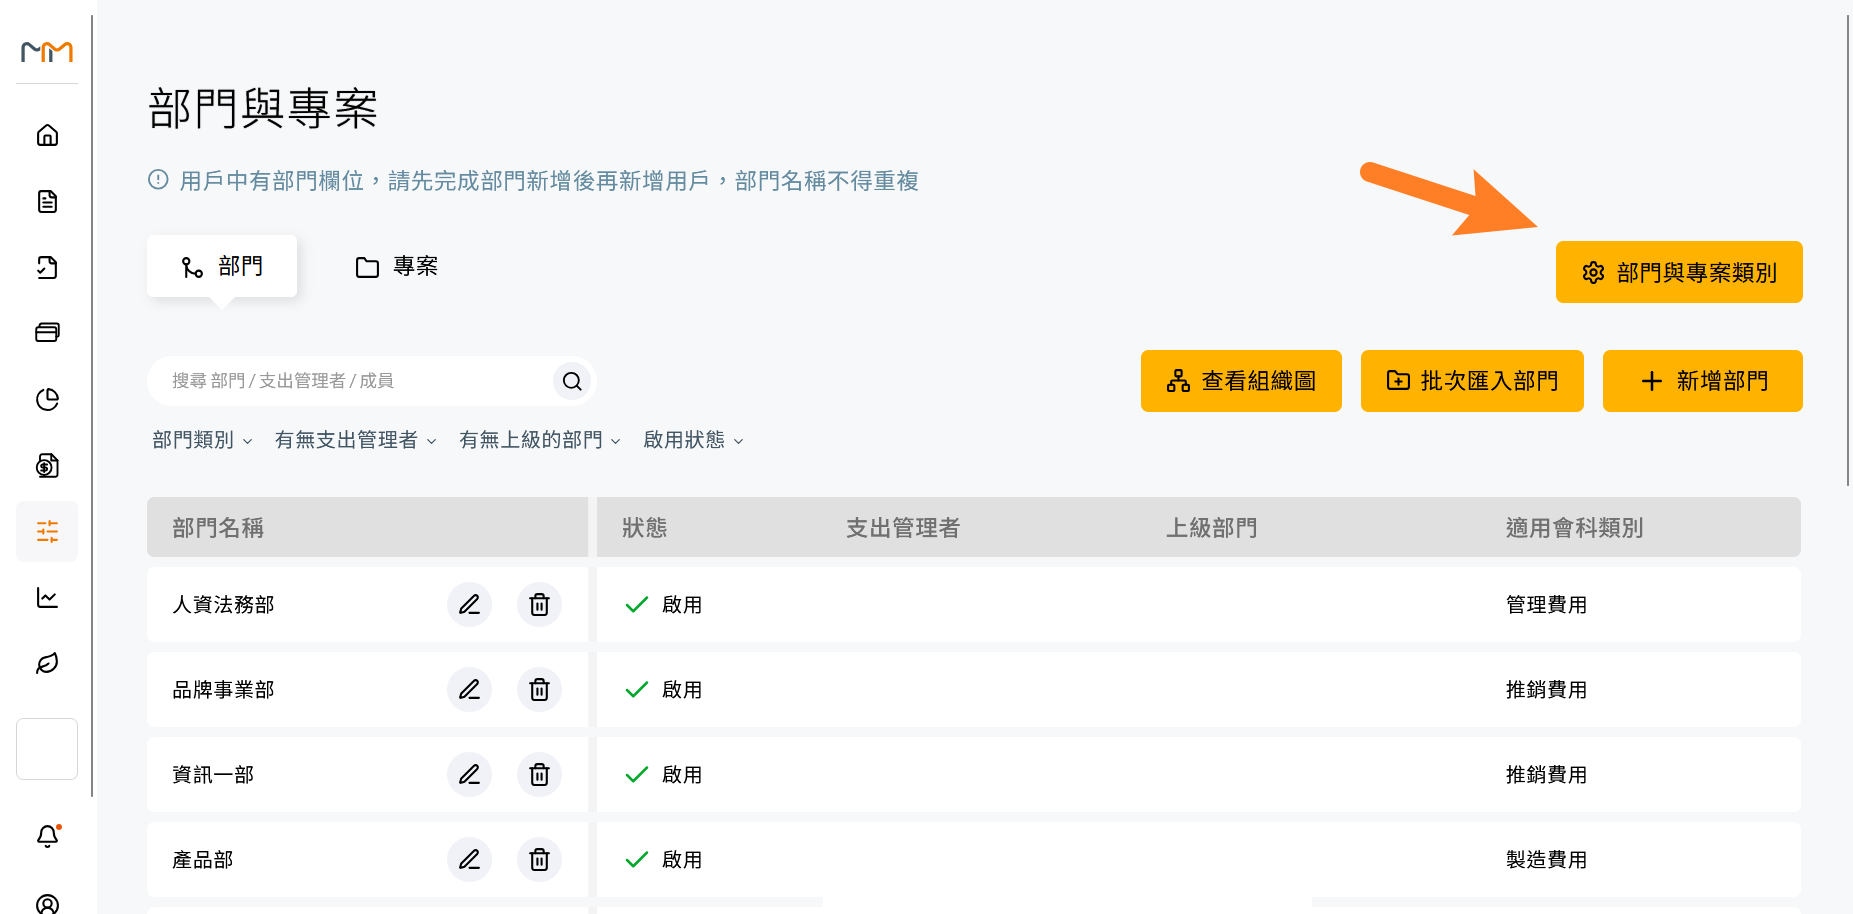Image resolution: width=1853 pixels, height=914 pixels.
Task: Select the 部門 tab
Action: pyautogui.click(x=222, y=266)
